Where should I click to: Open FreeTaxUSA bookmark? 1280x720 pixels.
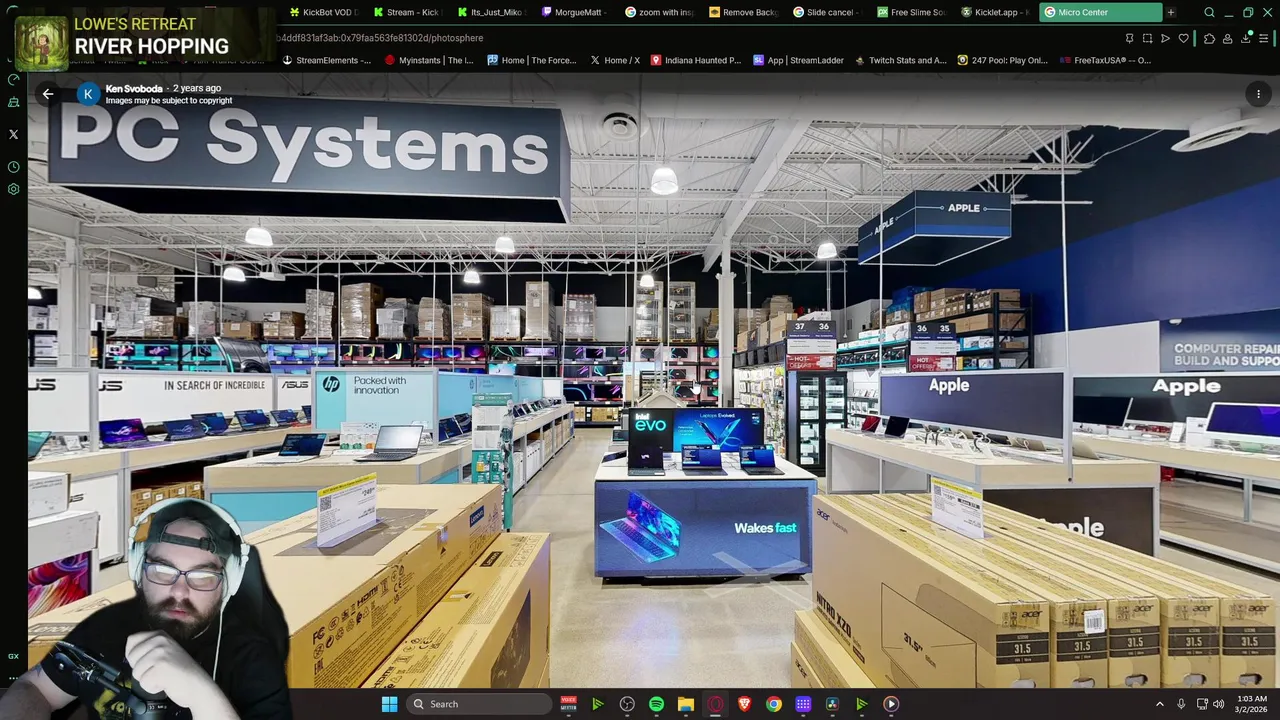(x=1105, y=60)
